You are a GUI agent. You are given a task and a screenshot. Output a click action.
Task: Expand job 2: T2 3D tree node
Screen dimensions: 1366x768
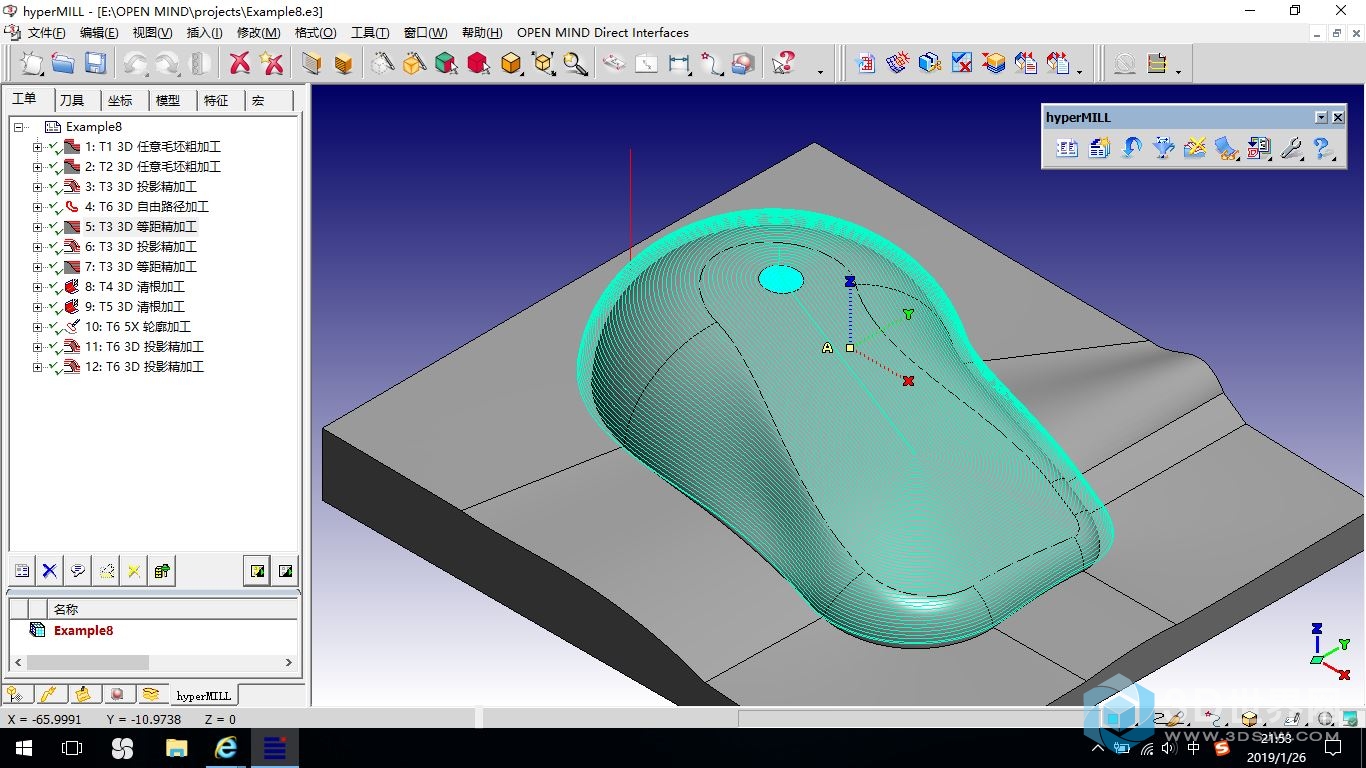coord(38,167)
